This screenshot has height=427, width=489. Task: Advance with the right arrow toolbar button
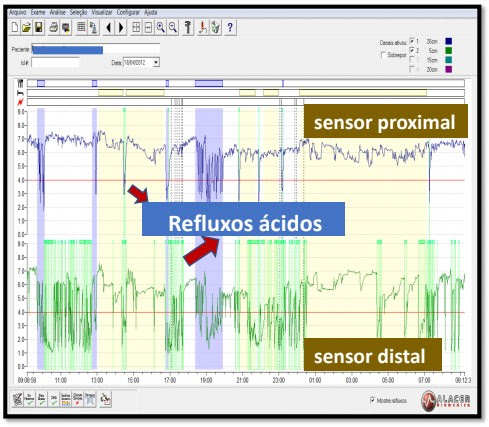[x=121, y=27]
